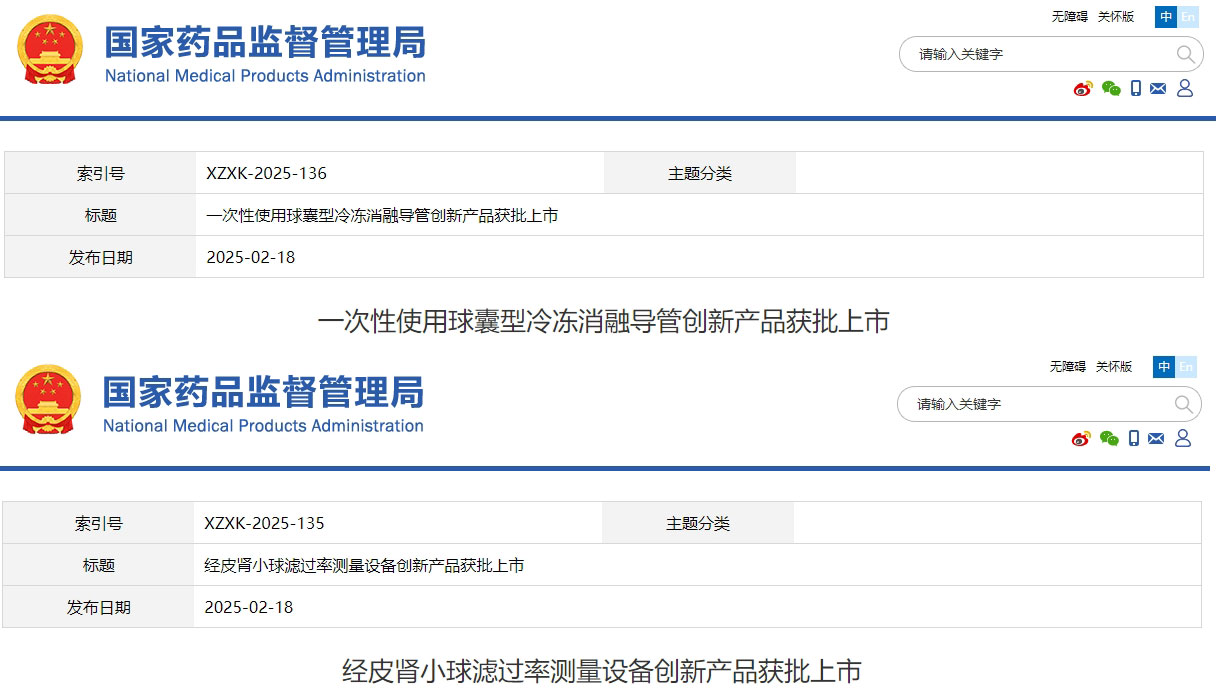Viewport: 1216px width, 699px height.
Task: Click the 发布日期 label in the lower table
Action: 98,607
